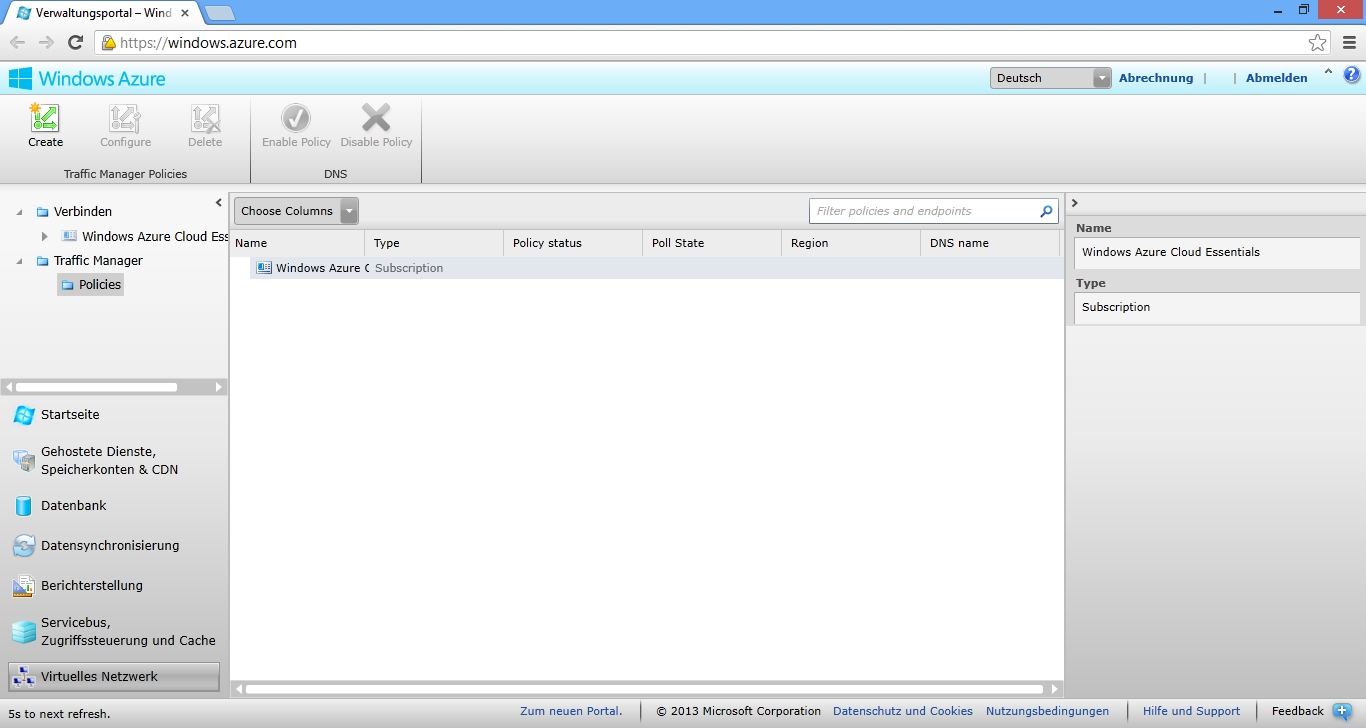This screenshot has width=1366, height=728.
Task: Collapse the left navigation pane arrow
Action: [219, 203]
